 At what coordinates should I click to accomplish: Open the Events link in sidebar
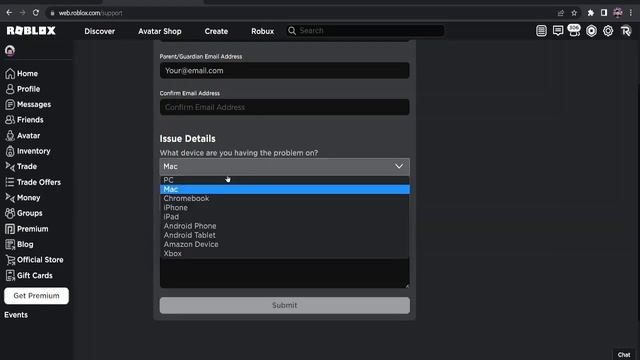[x=16, y=315]
